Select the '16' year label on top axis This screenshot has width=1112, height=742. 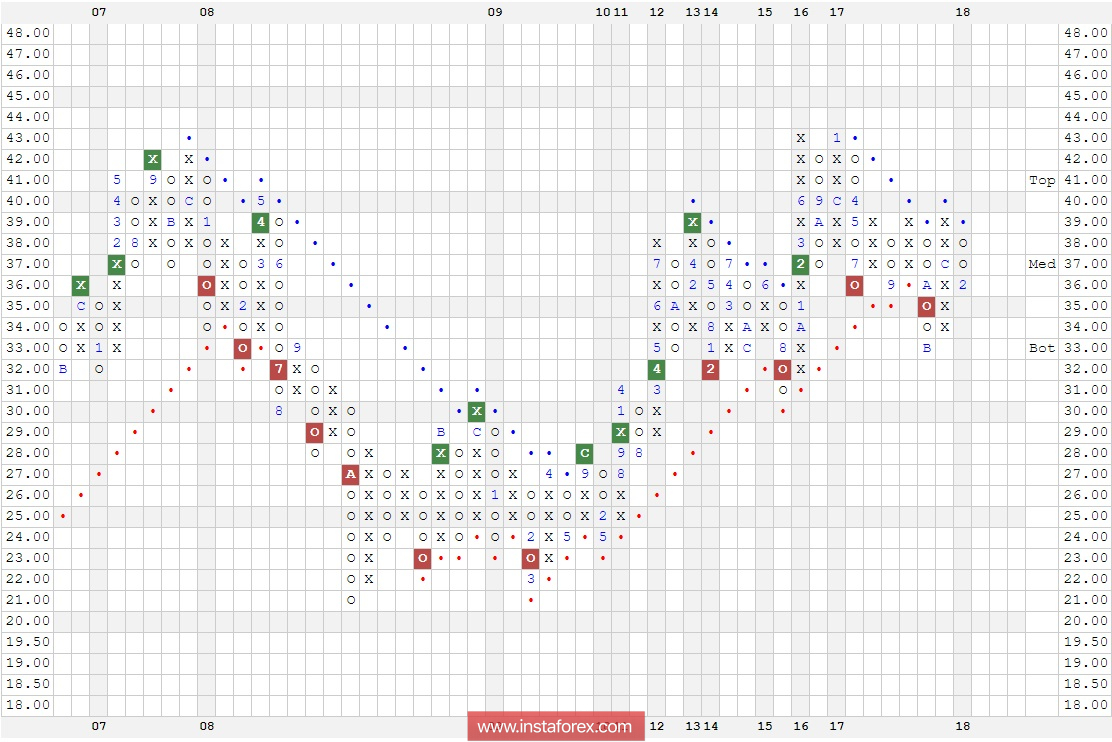[x=801, y=12]
